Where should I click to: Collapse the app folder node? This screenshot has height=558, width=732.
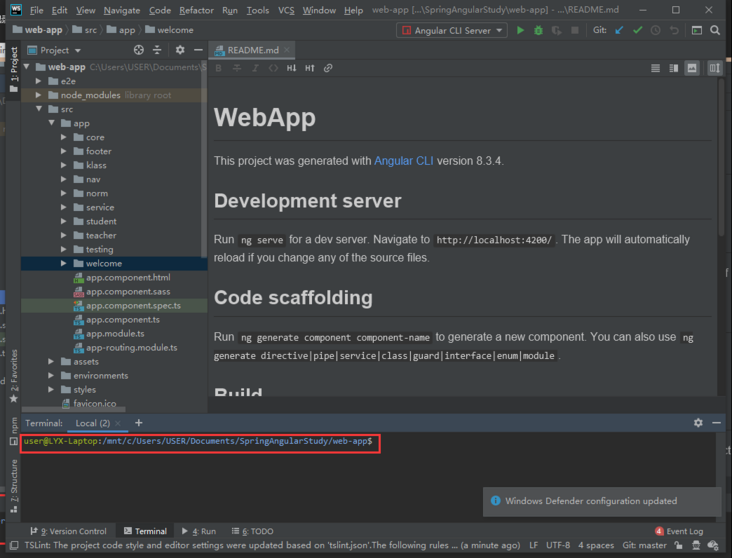[52, 124]
